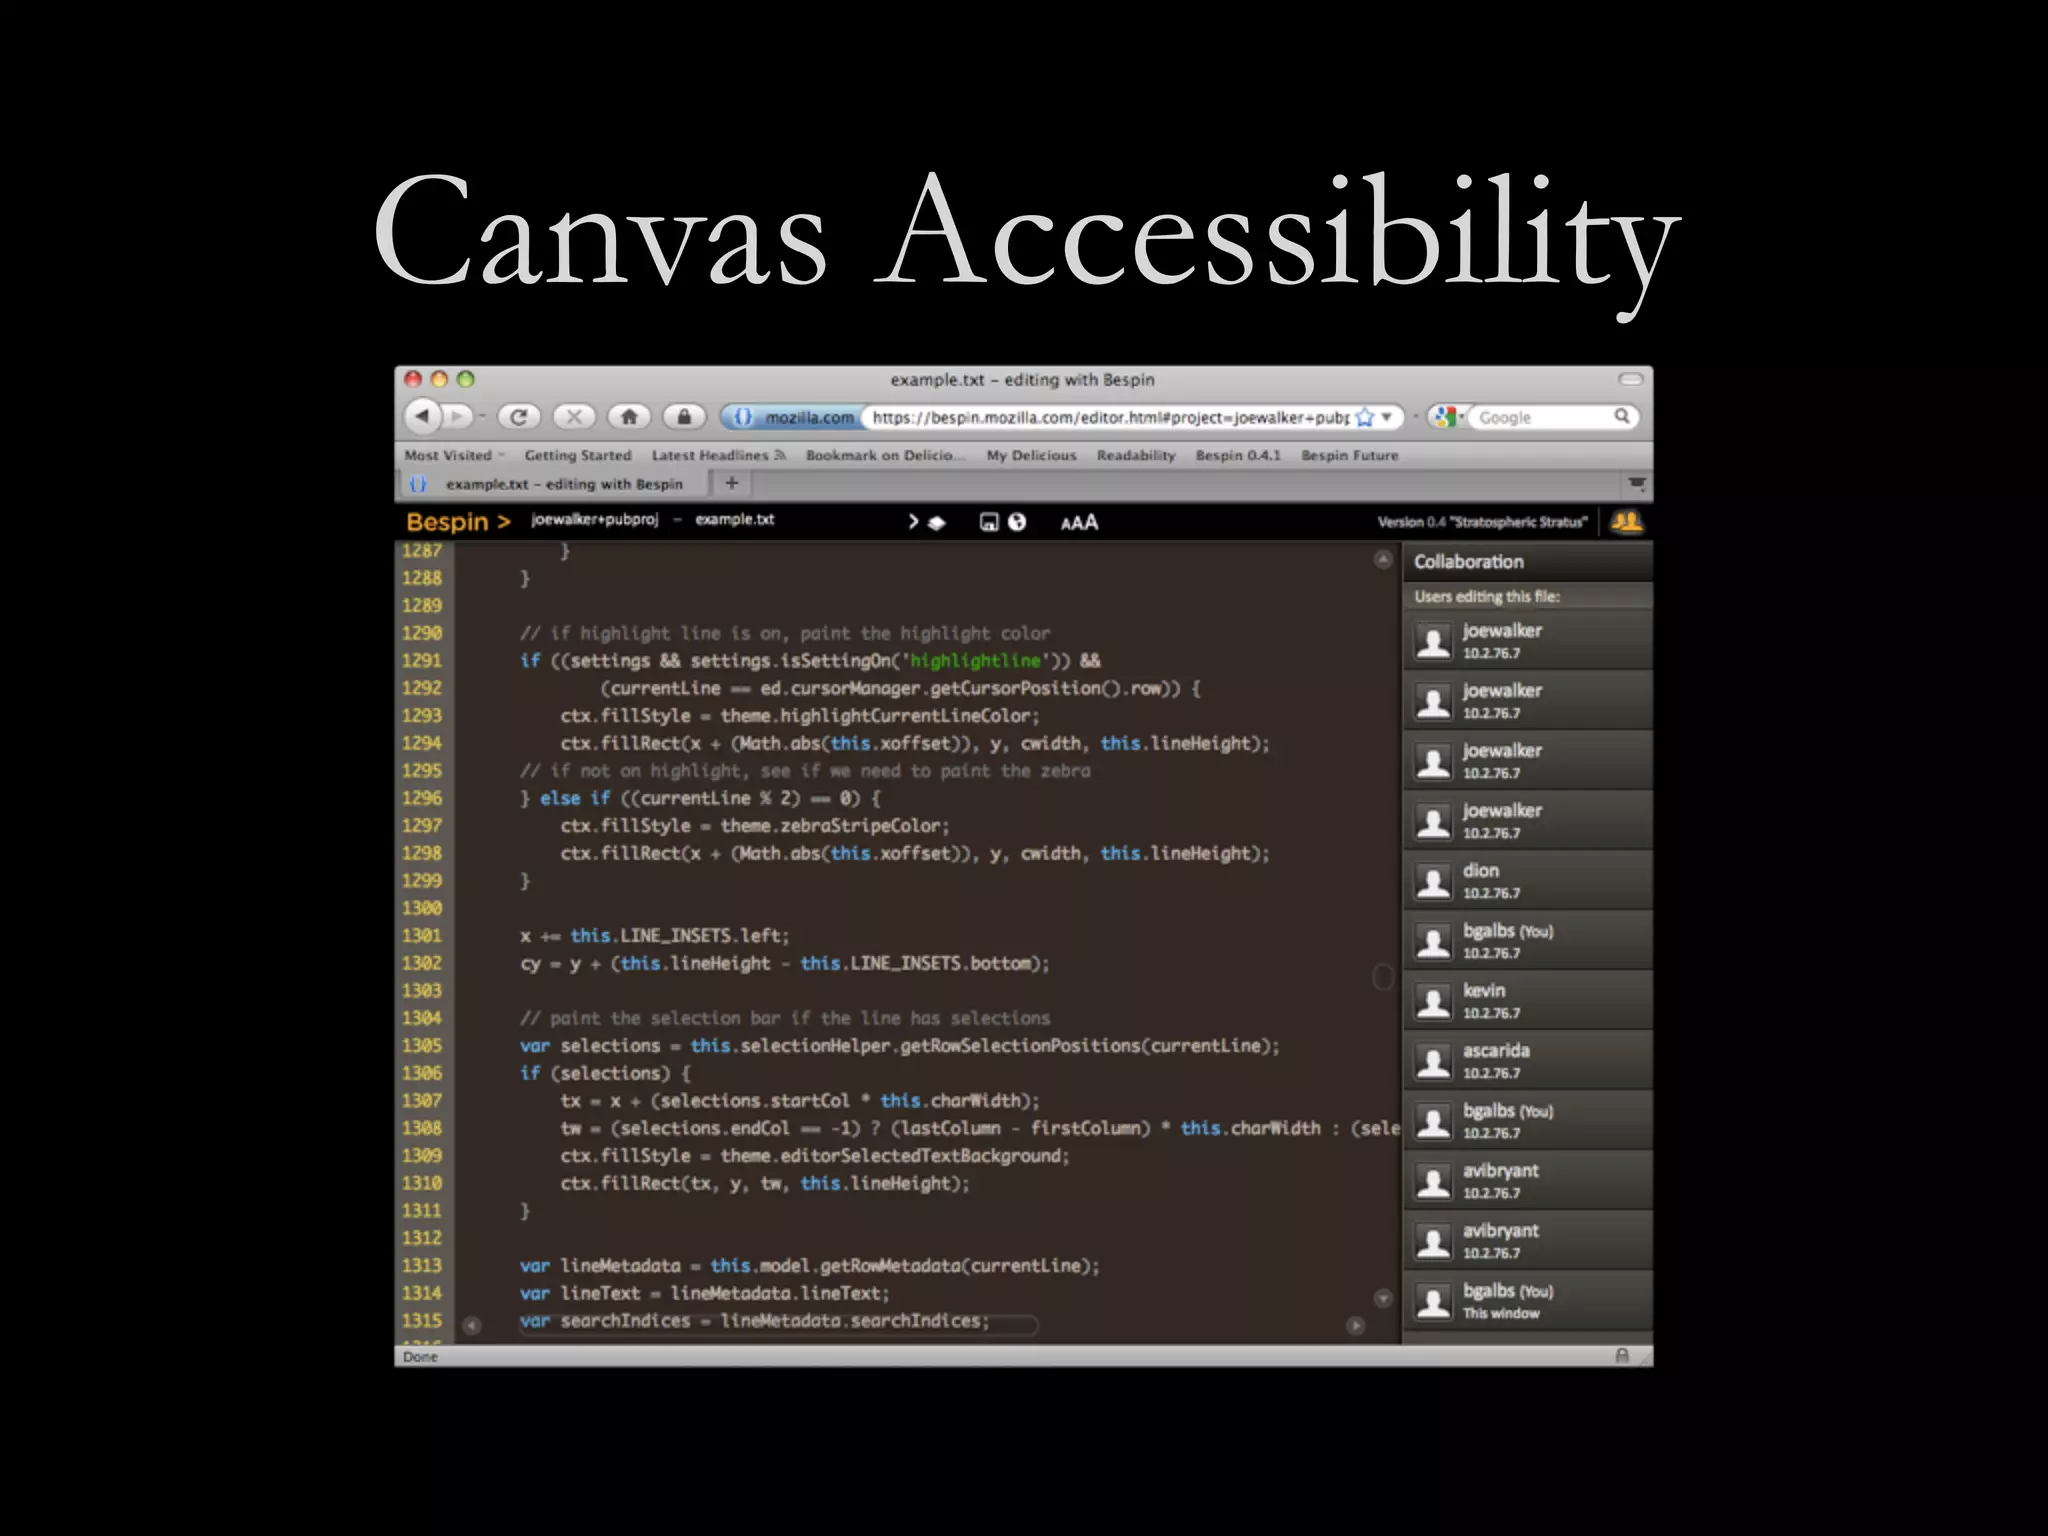Click the Readability bookmarklet
This screenshot has height=1536, width=2048.
(1136, 455)
